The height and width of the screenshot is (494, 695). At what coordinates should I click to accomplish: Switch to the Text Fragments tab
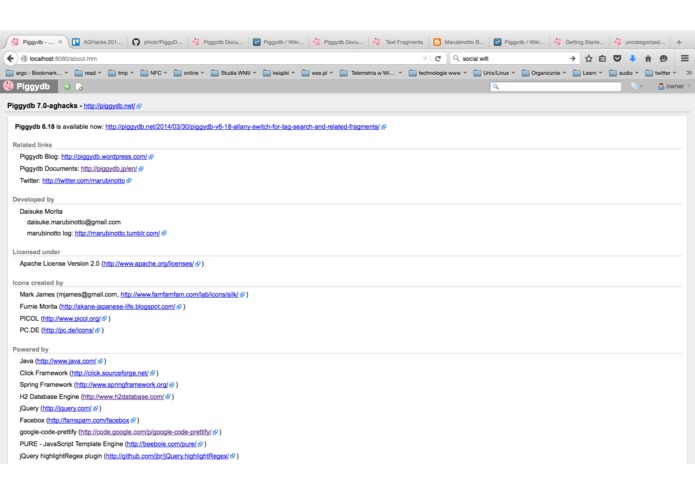click(x=399, y=42)
